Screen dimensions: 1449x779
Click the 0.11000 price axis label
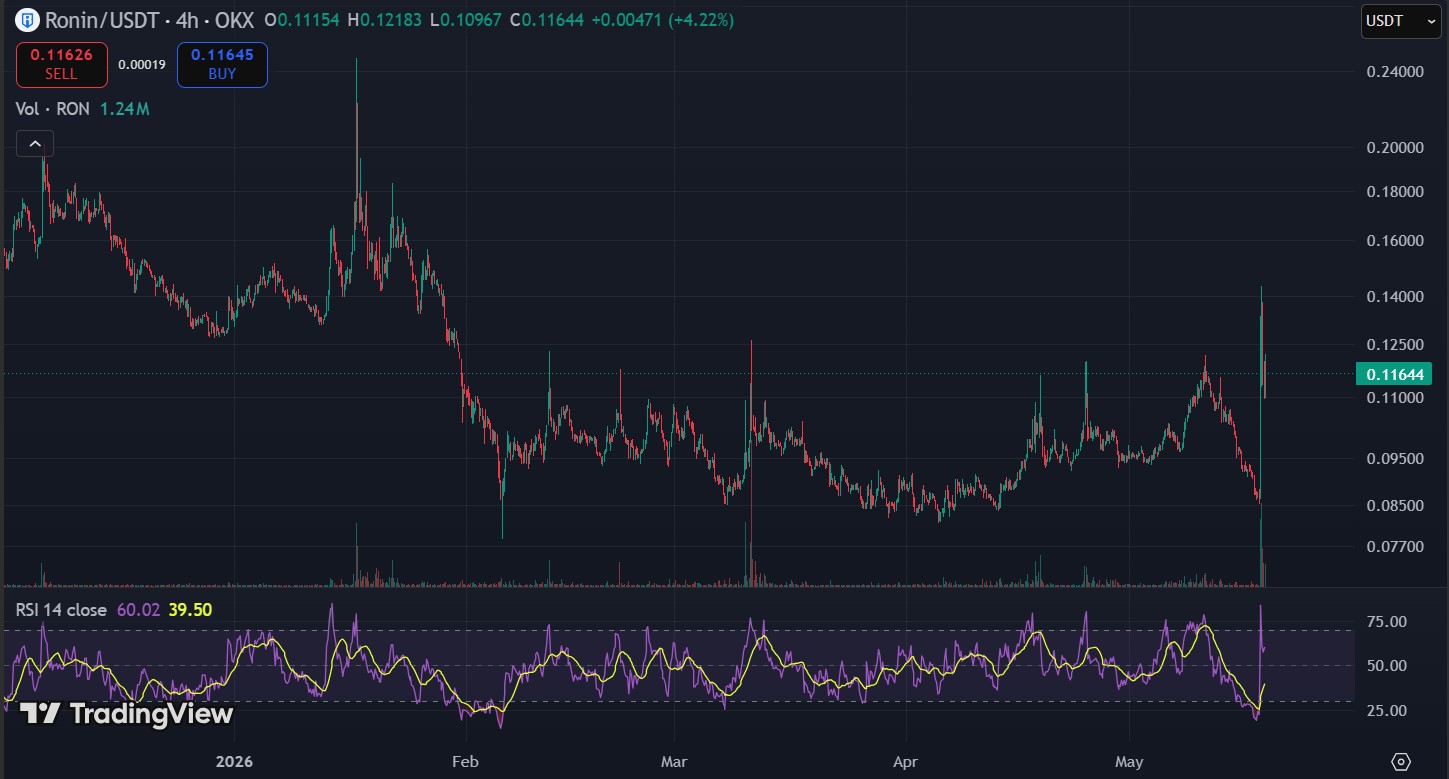pos(1394,397)
